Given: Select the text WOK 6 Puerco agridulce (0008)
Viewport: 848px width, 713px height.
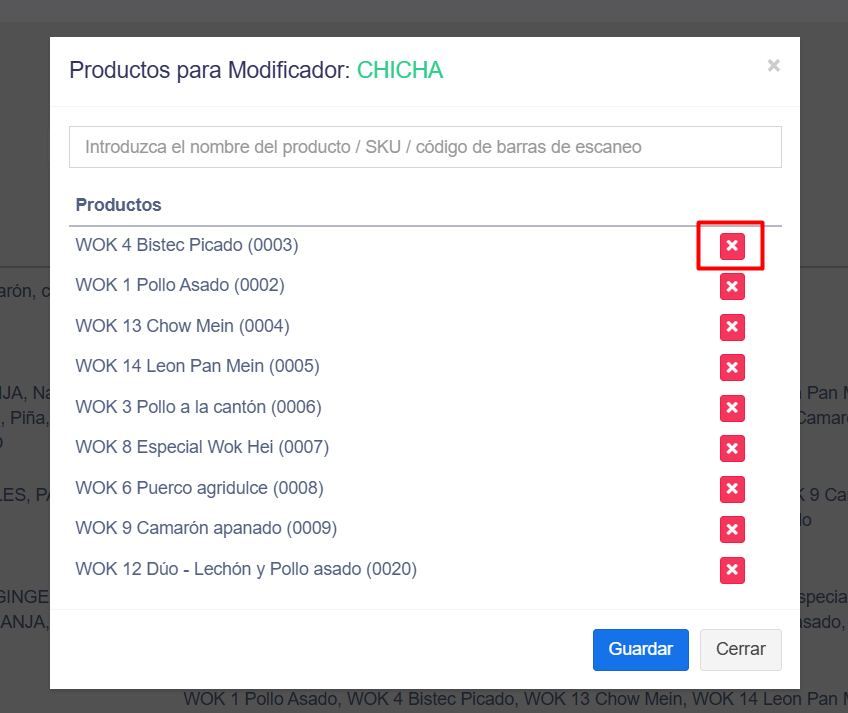Looking at the screenshot, I should click(200, 488).
